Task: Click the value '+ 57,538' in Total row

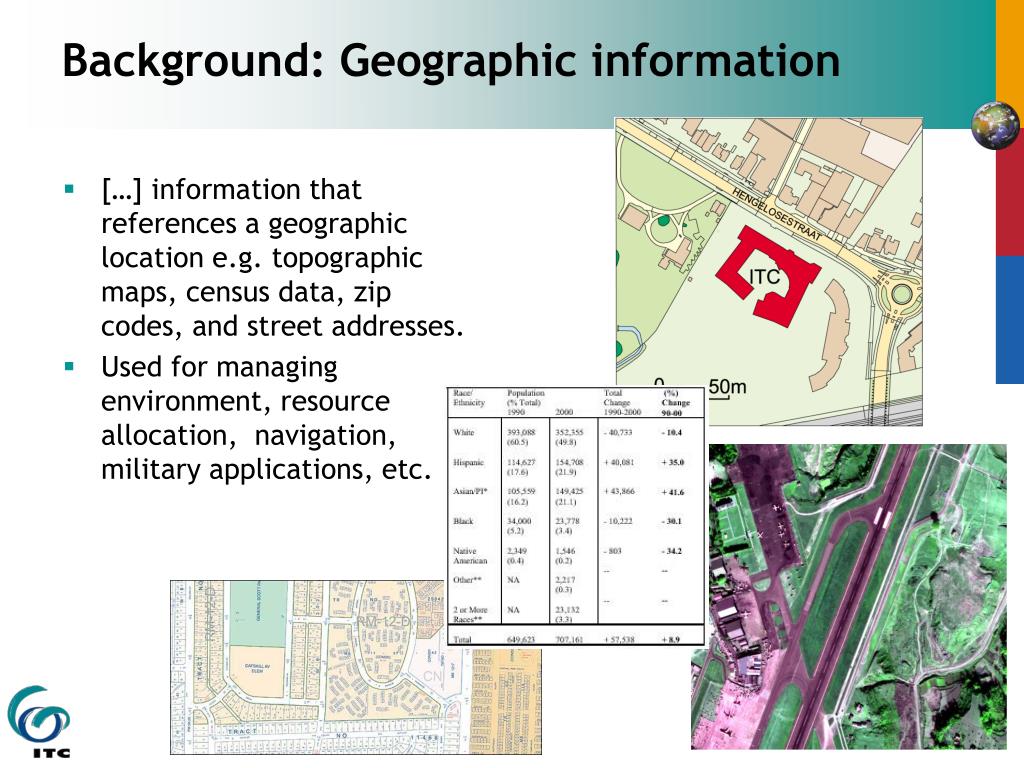Action: [x=618, y=639]
